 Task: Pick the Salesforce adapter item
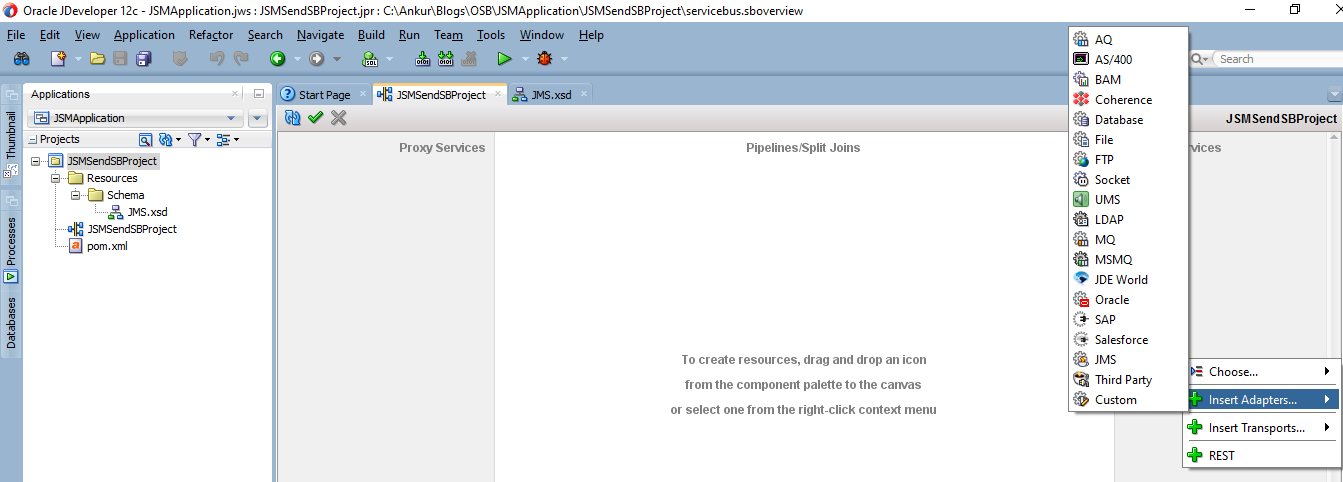[1121, 340]
